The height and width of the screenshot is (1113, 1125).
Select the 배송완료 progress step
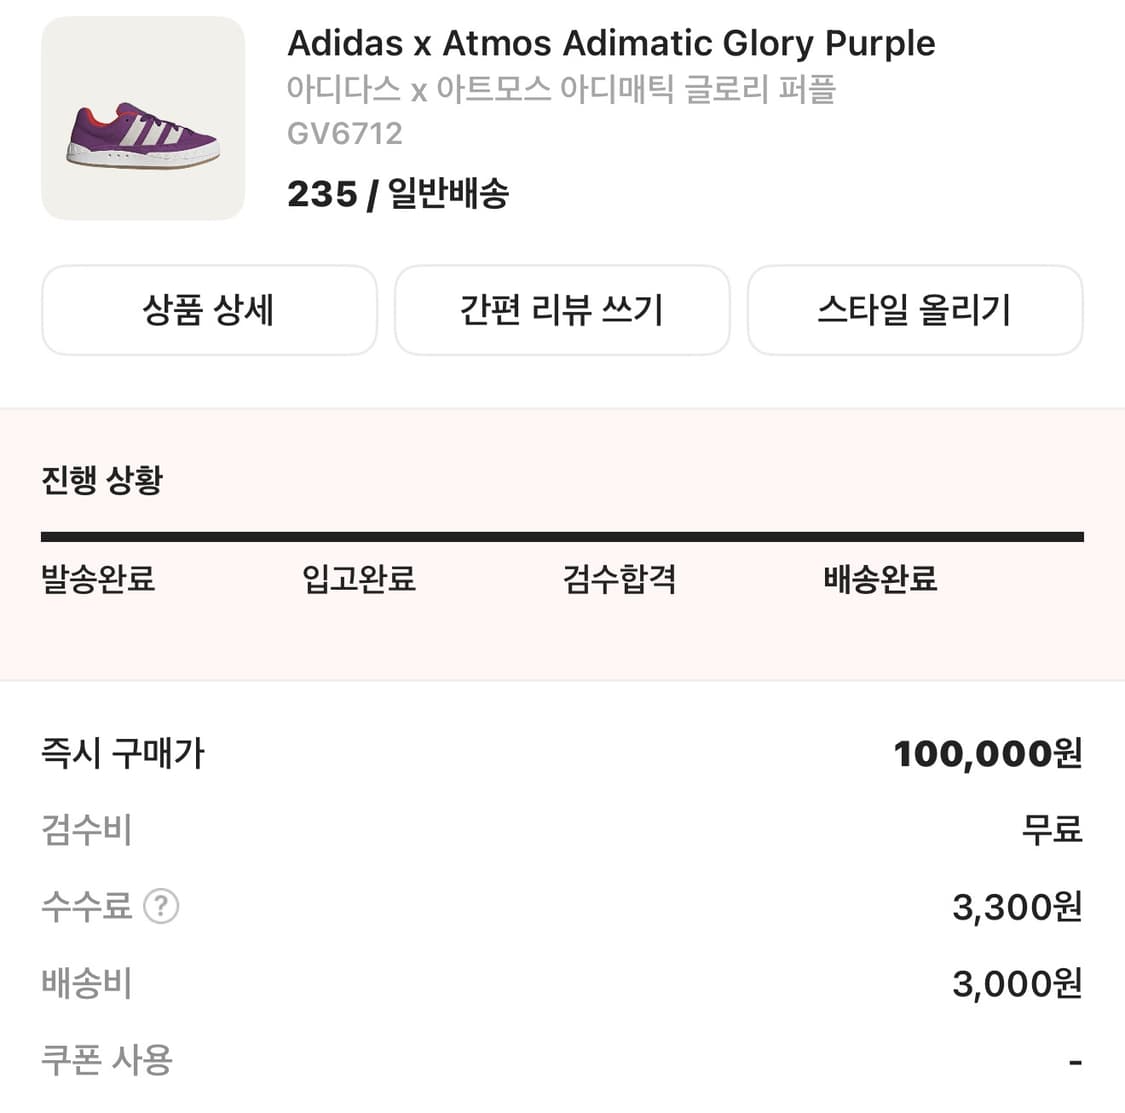pyautogui.click(x=881, y=579)
